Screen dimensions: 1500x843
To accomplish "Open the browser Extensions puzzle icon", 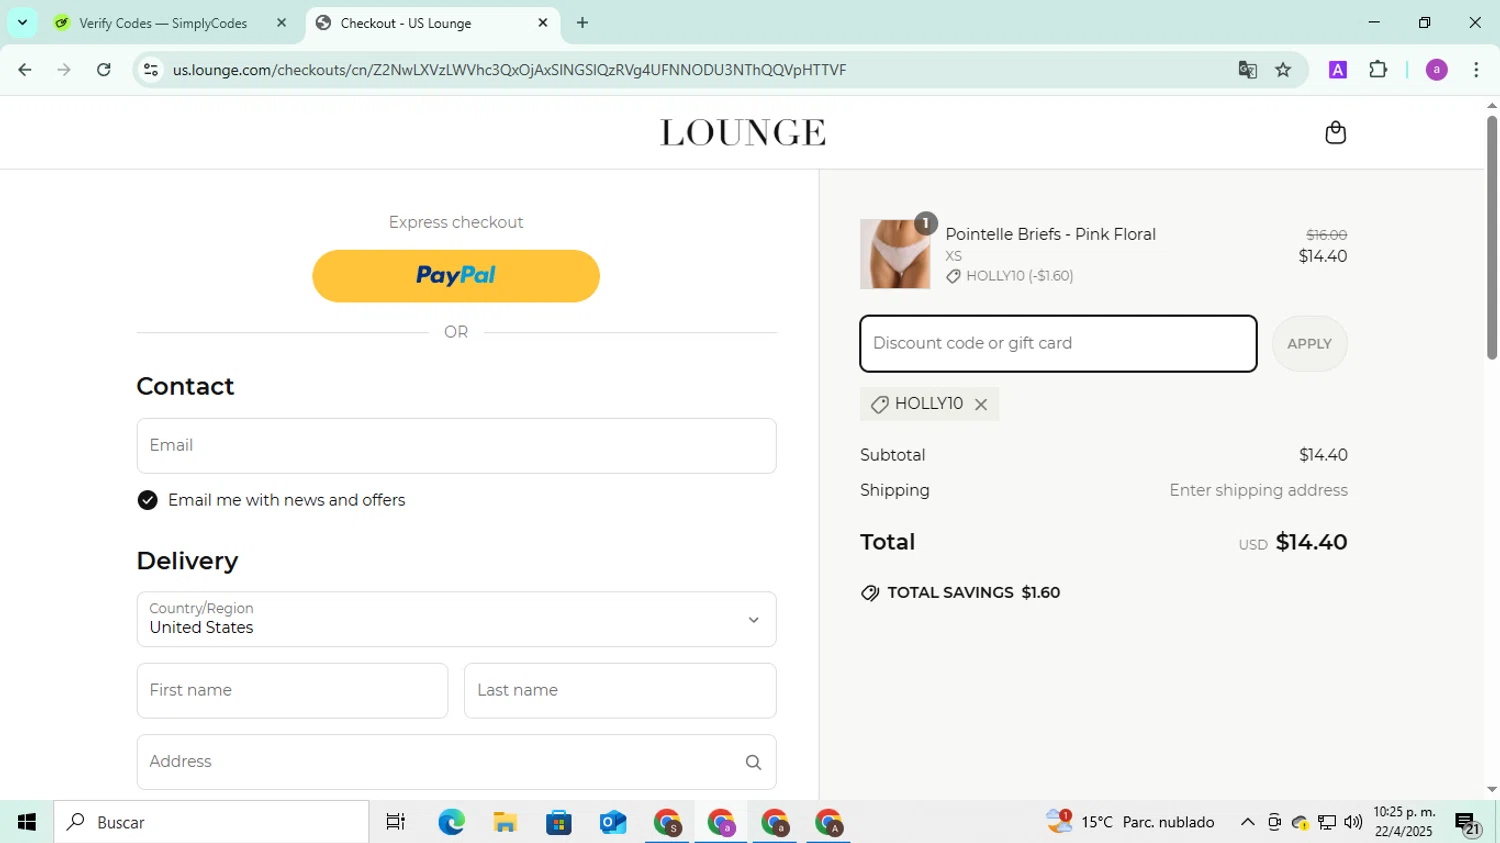I will pyautogui.click(x=1378, y=70).
